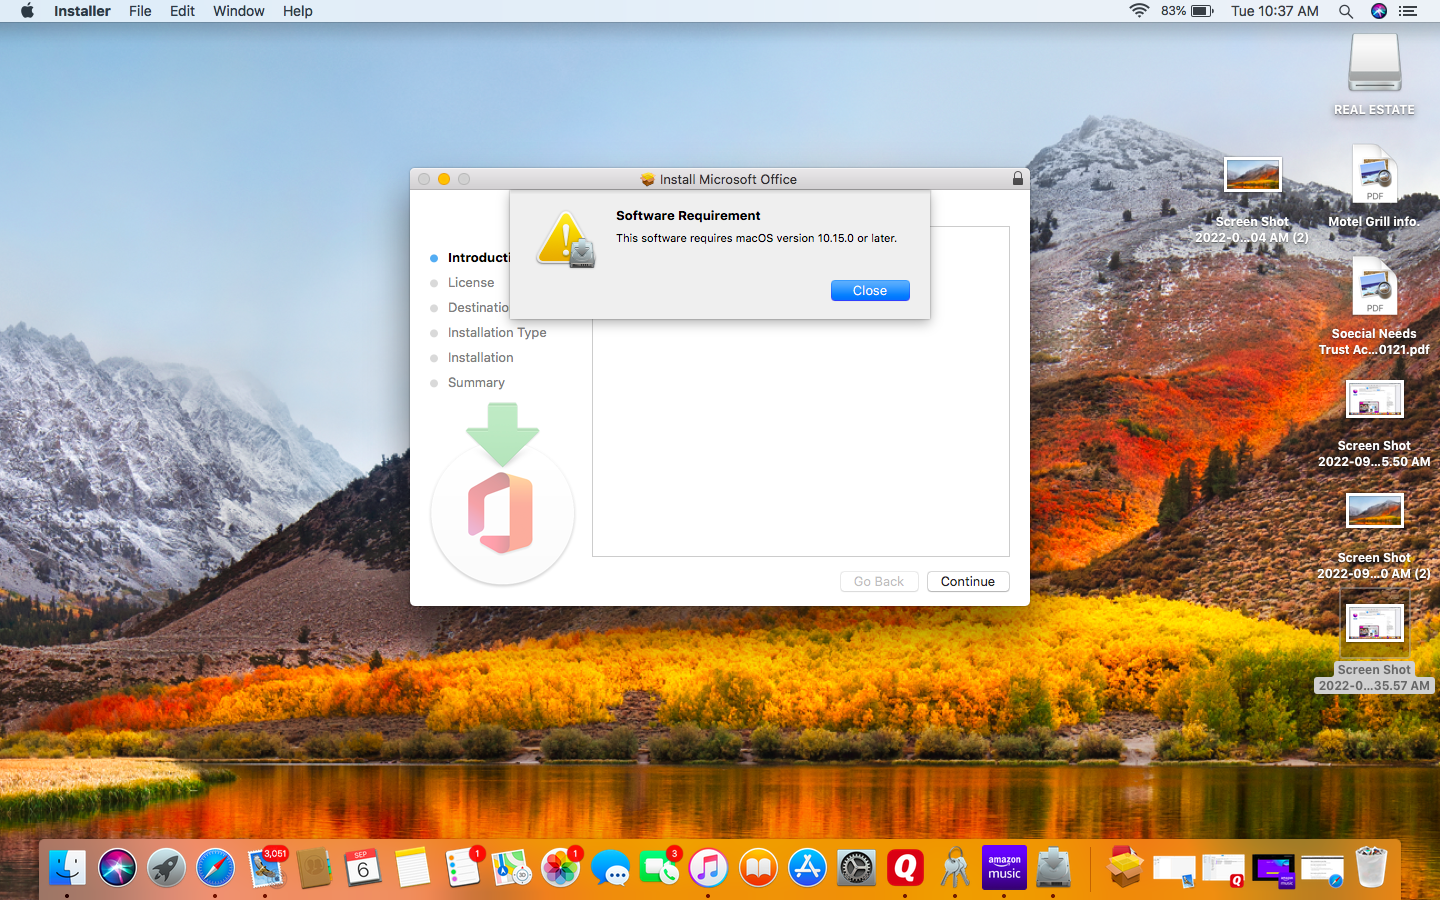Screen dimensions: 1440x900
Task: Select the License step in the installer sidebar
Action: (471, 283)
